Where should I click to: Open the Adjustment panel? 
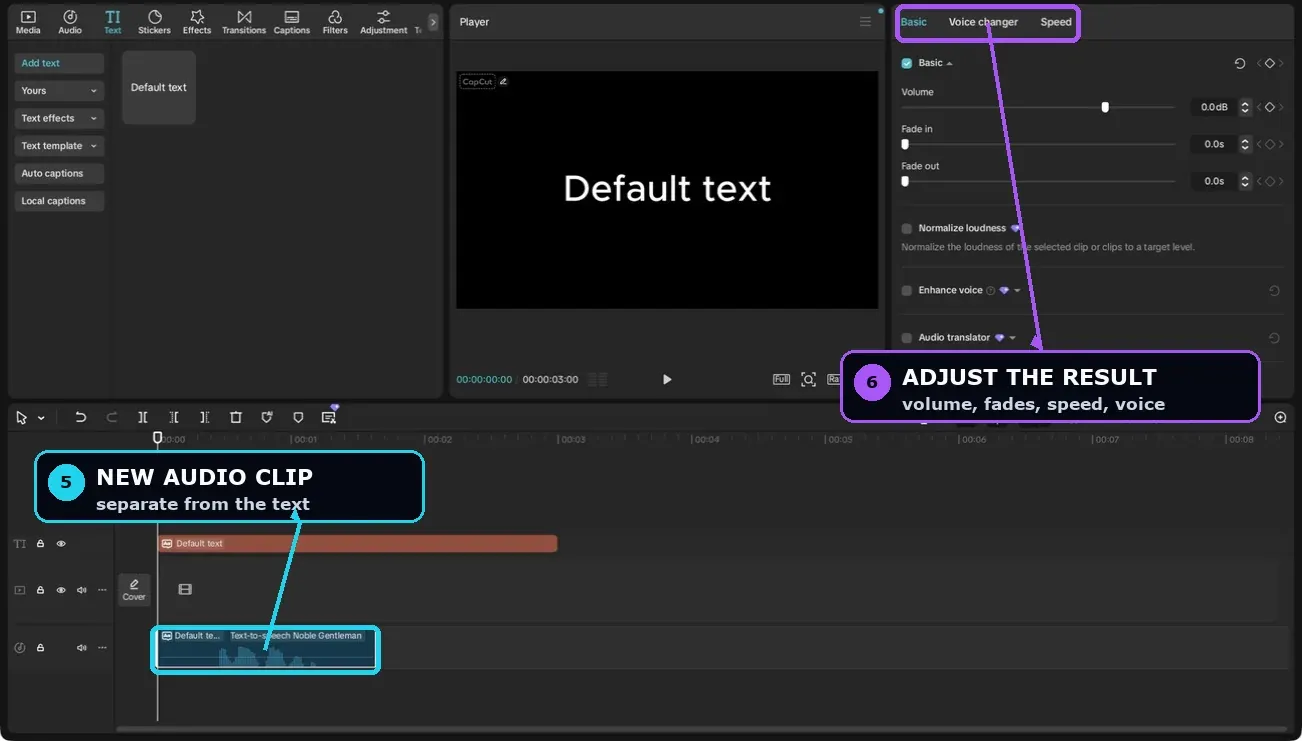pyautogui.click(x=383, y=22)
